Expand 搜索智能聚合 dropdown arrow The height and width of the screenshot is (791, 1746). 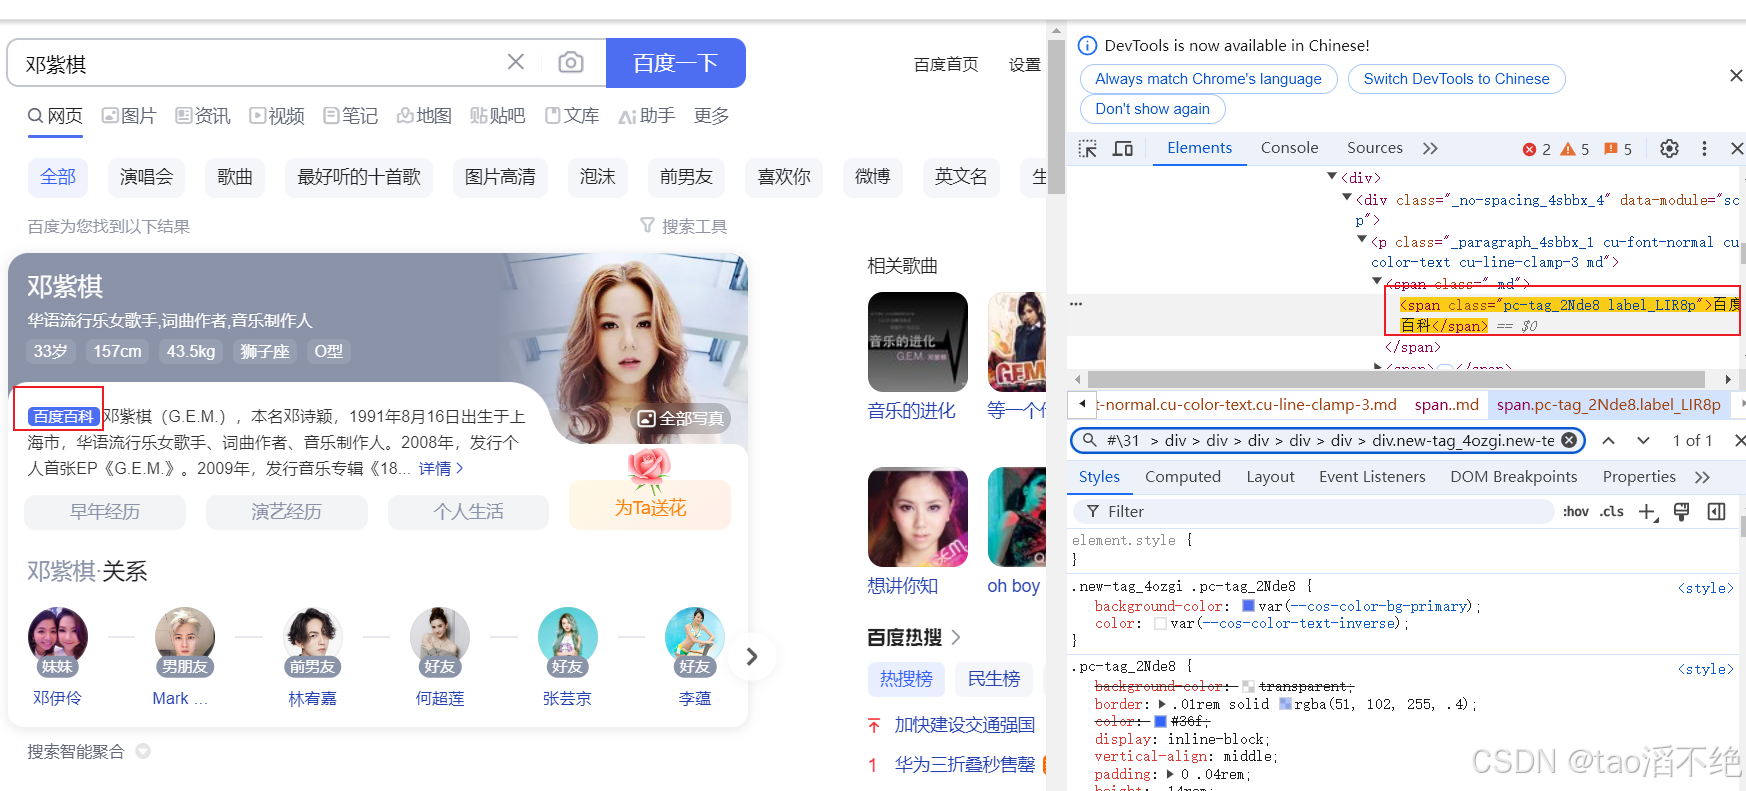click(x=143, y=751)
